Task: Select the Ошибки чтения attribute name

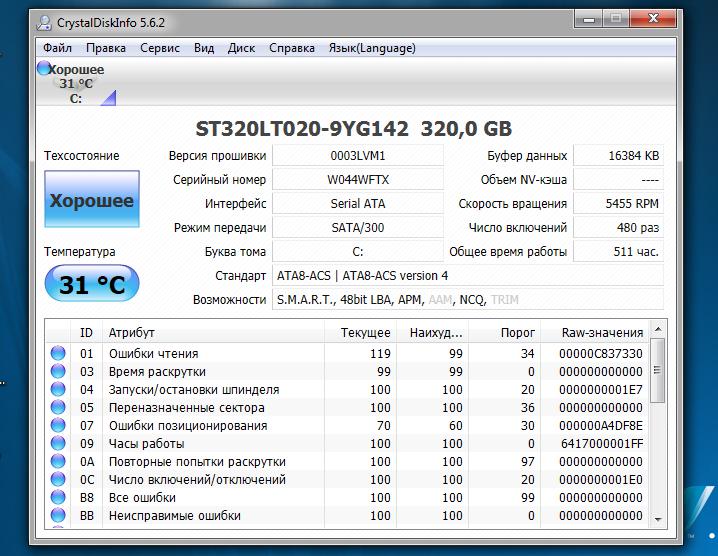Action: click(x=153, y=354)
